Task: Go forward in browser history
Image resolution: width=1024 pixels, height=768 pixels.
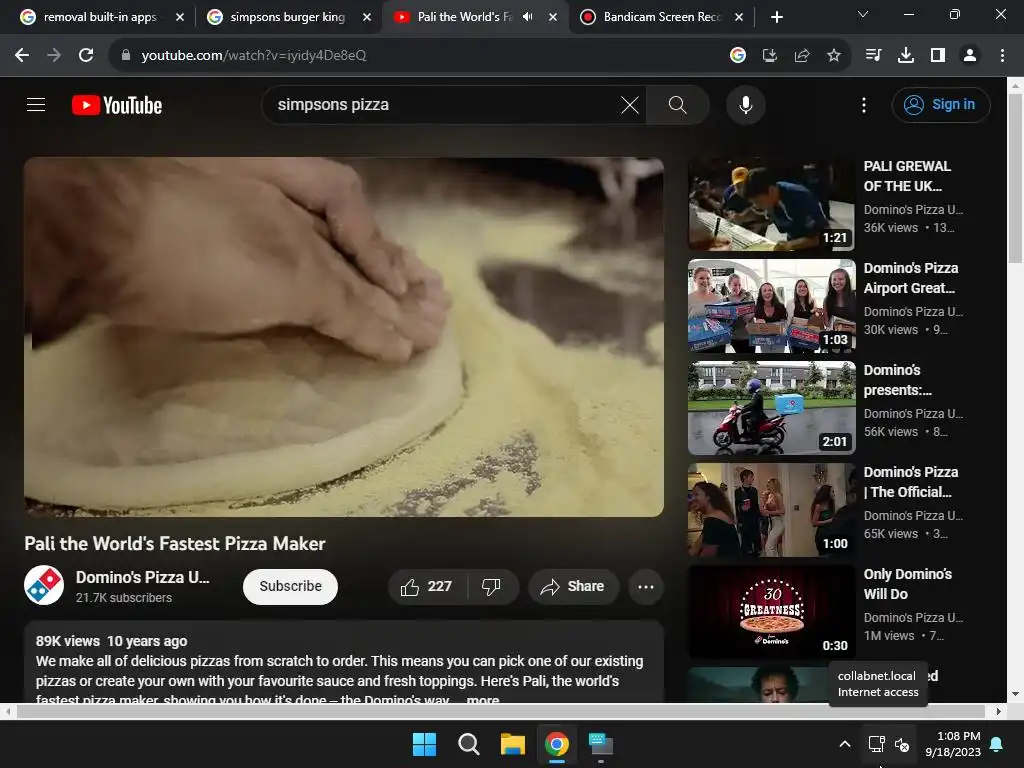Action: click(54, 56)
